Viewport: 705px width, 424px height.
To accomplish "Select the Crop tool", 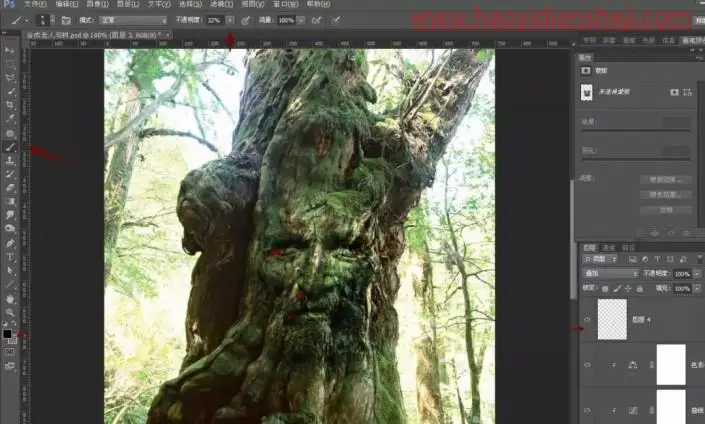I will [x=9, y=105].
